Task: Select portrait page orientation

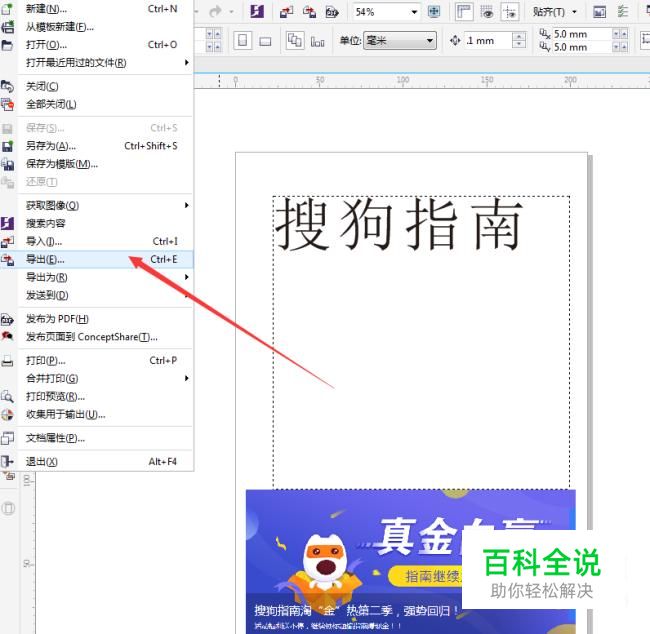Action: (243, 41)
